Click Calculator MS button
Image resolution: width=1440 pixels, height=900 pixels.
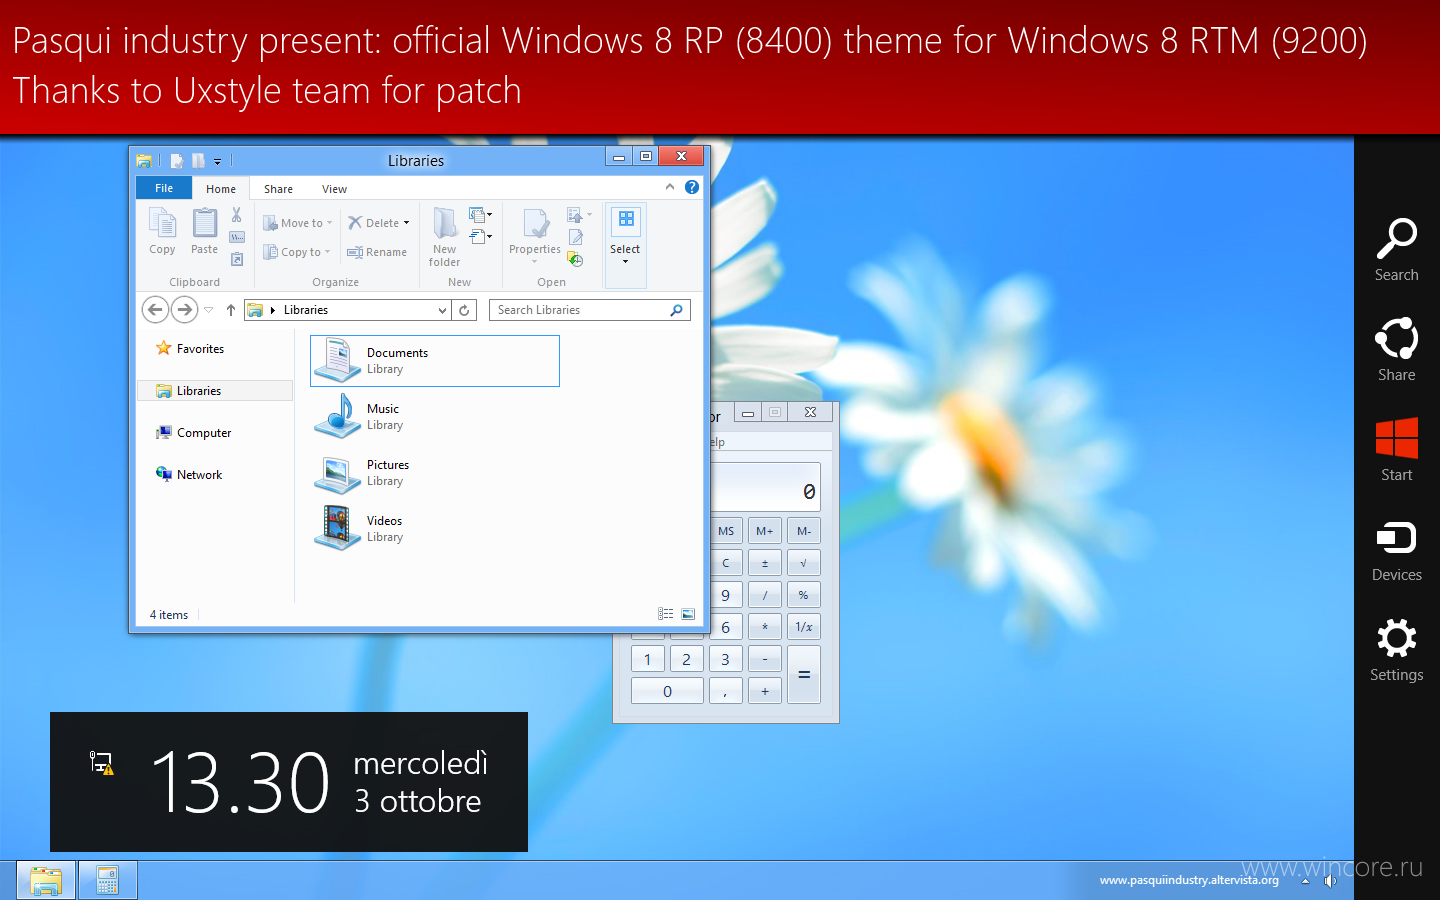tap(726, 531)
